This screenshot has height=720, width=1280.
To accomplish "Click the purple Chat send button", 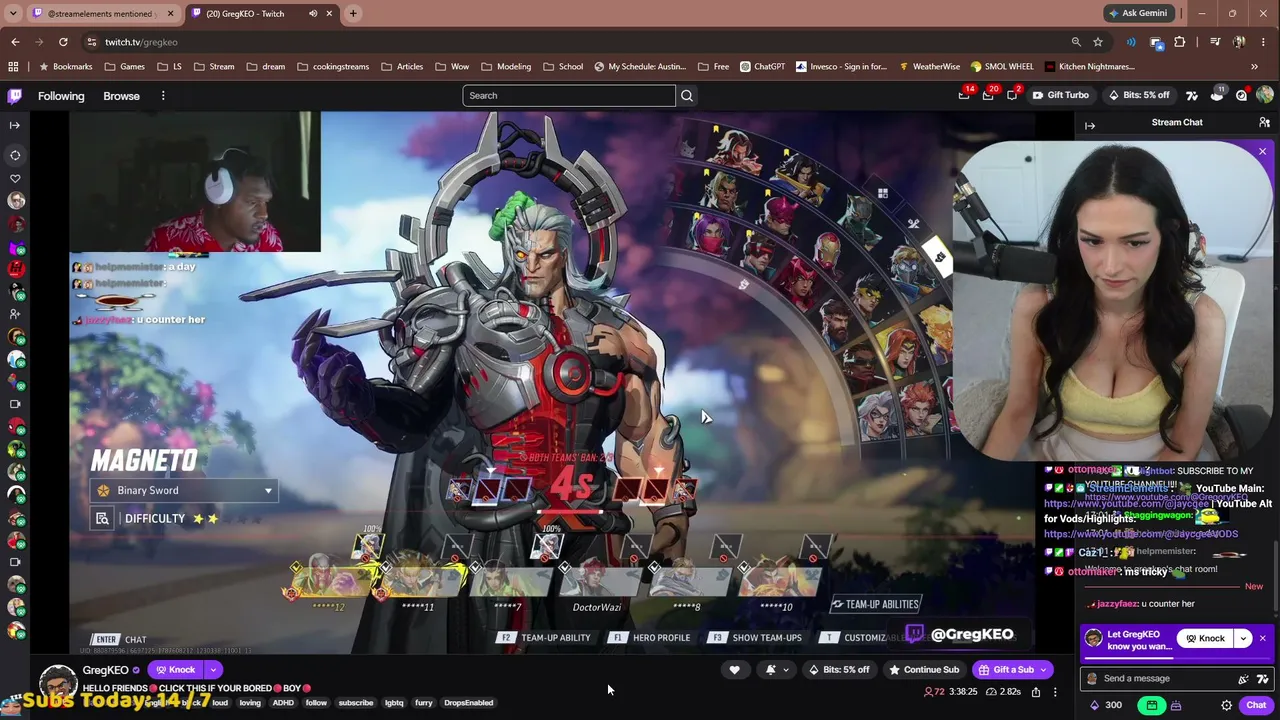I will click(1256, 705).
